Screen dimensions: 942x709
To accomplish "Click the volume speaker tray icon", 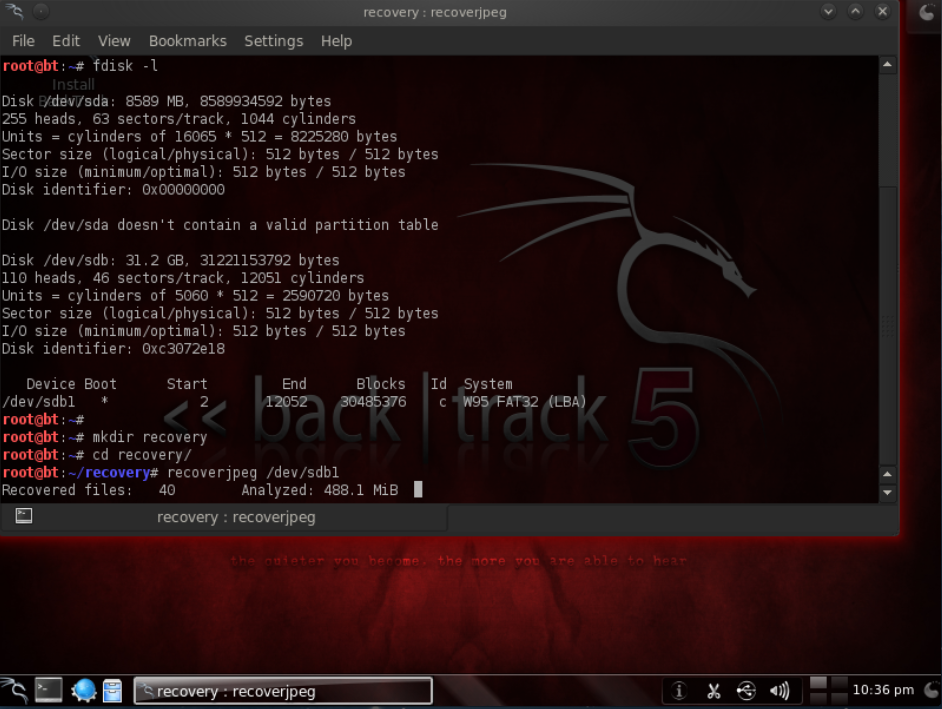I will pos(780,691).
